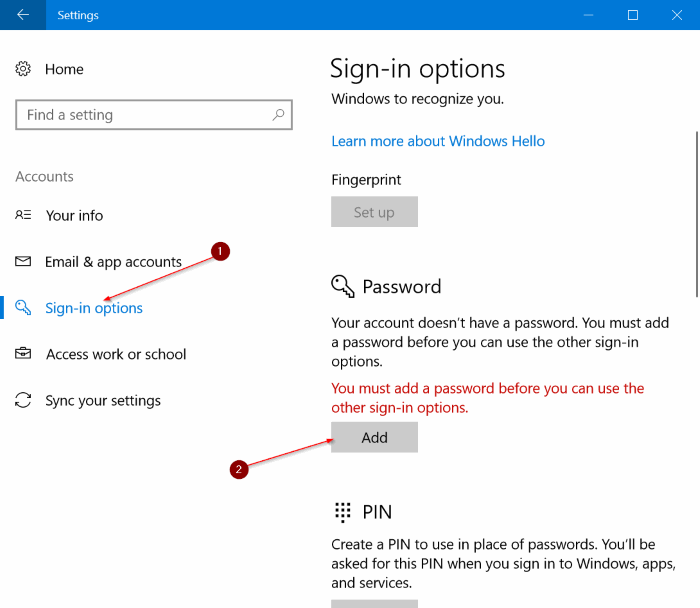Open Learn more about Windows Hello link
This screenshot has height=608, width=700.
[x=438, y=141]
